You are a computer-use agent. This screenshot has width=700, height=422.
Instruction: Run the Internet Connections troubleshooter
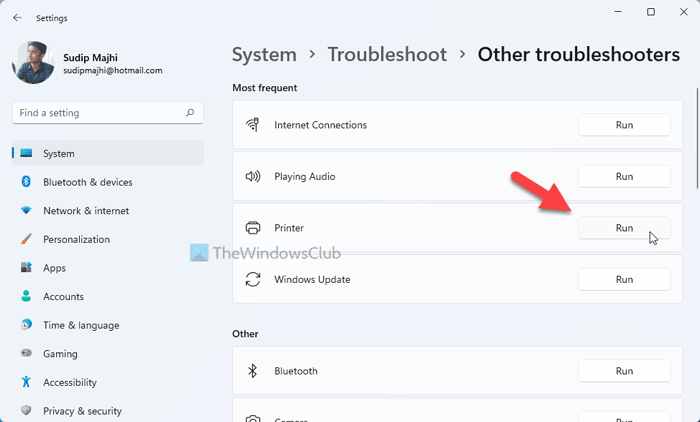click(x=624, y=125)
